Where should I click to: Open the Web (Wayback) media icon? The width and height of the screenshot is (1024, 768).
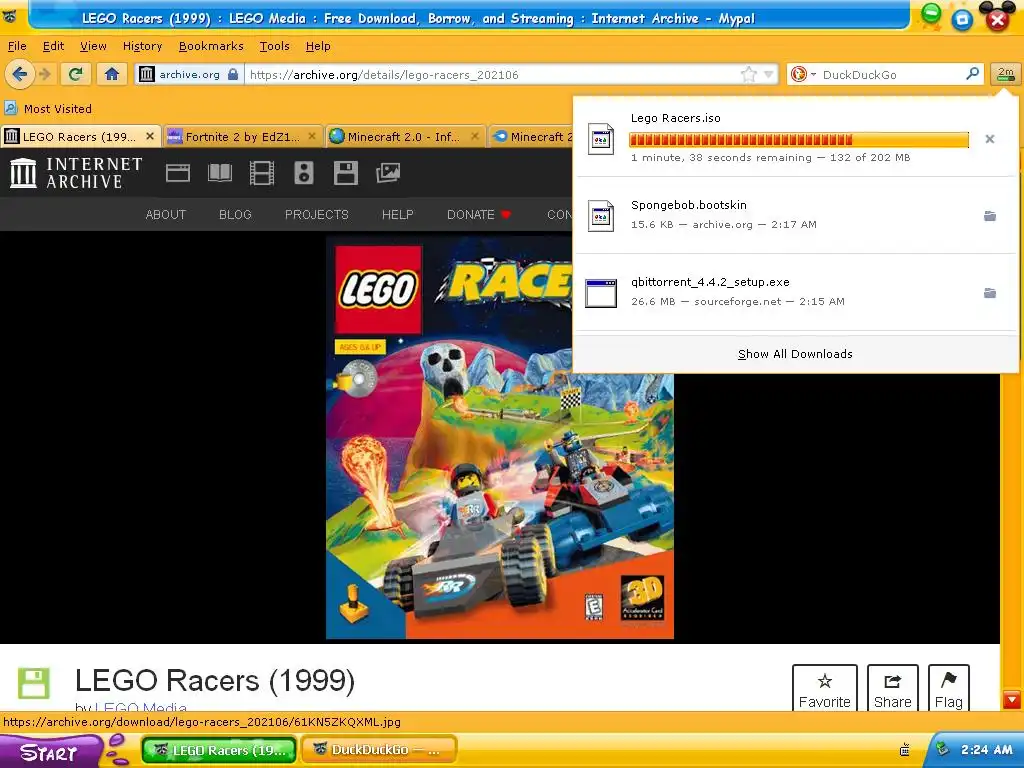point(178,173)
